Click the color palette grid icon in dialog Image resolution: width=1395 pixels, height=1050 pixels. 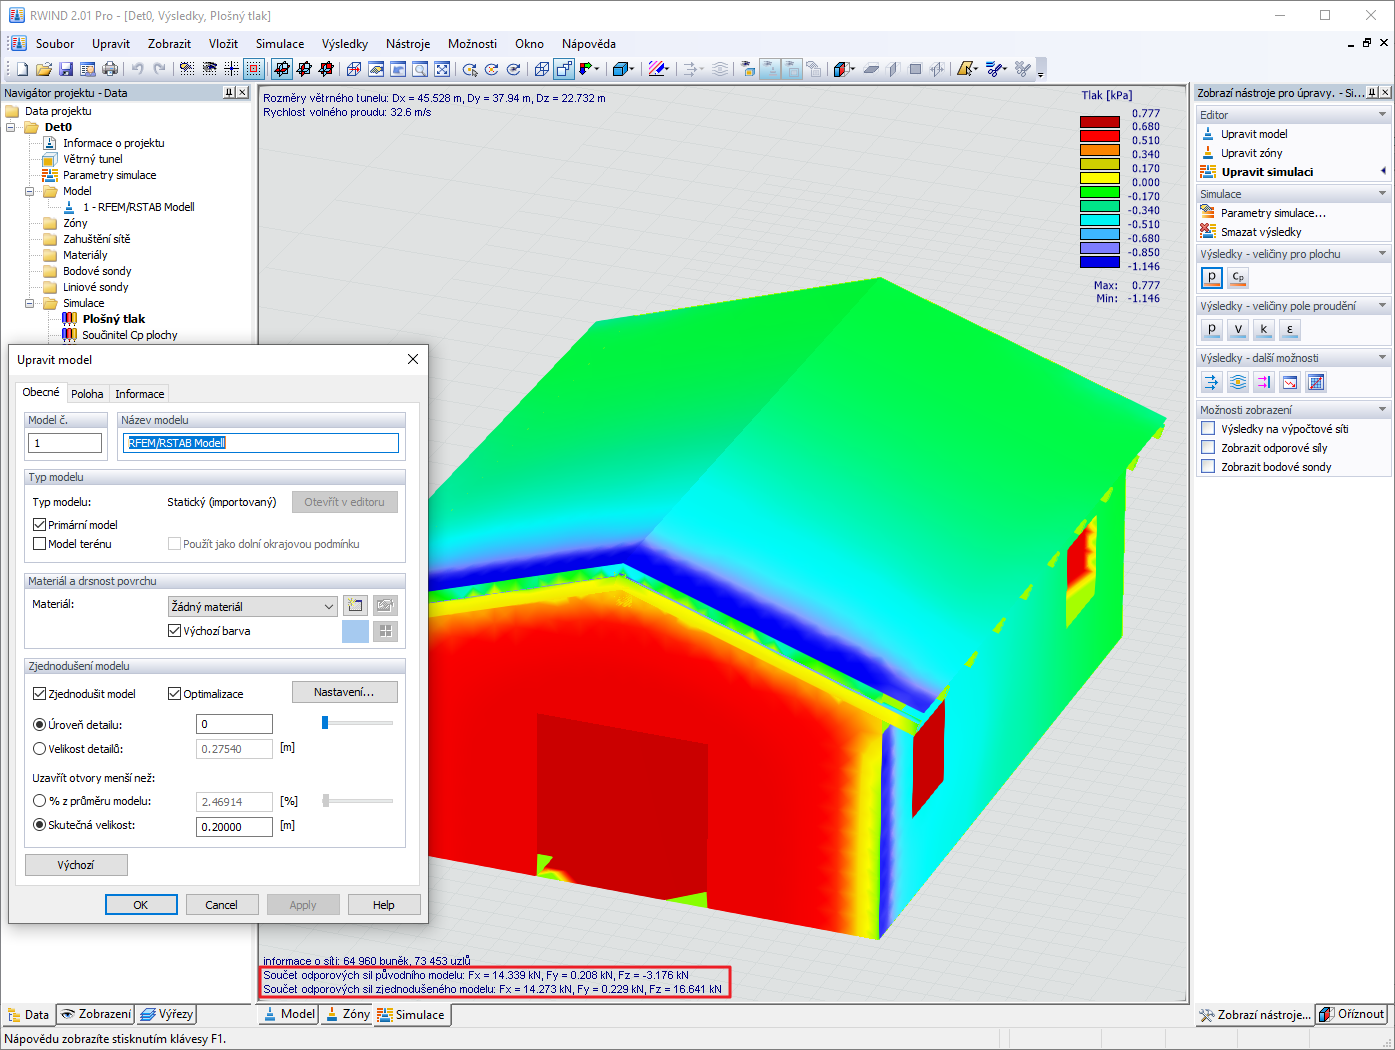point(385,631)
